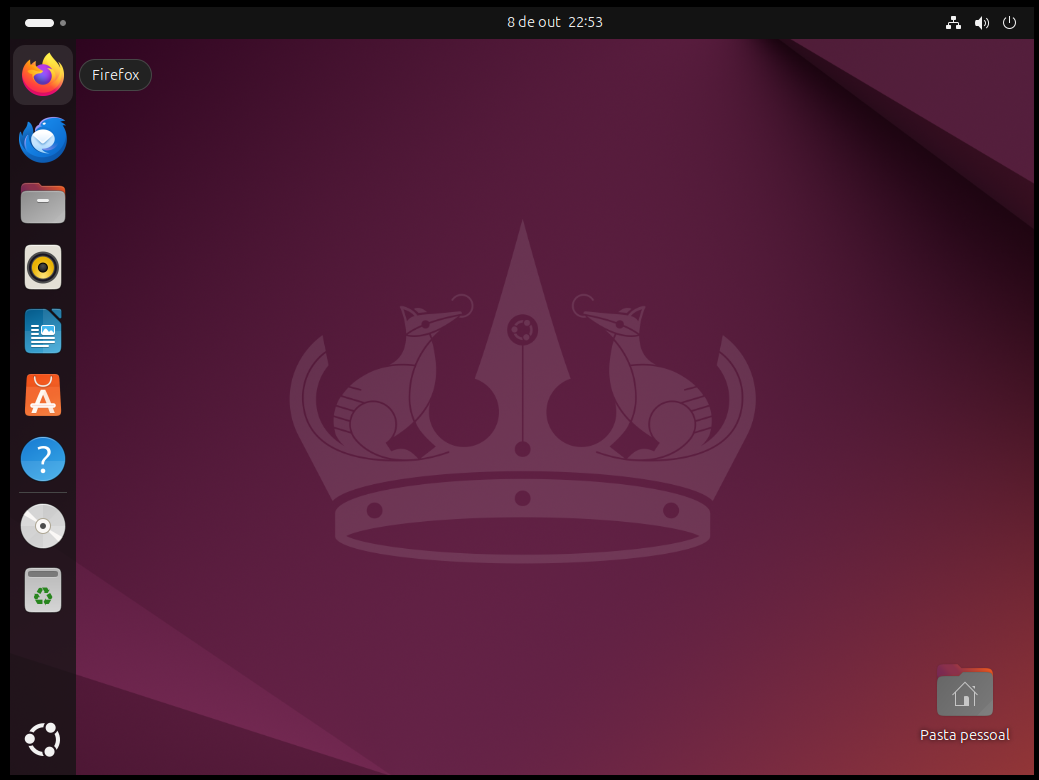Image resolution: width=1039 pixels, height=780 pixels.
Task: Click the date and time to open calendar
Action: click(554, 21)
